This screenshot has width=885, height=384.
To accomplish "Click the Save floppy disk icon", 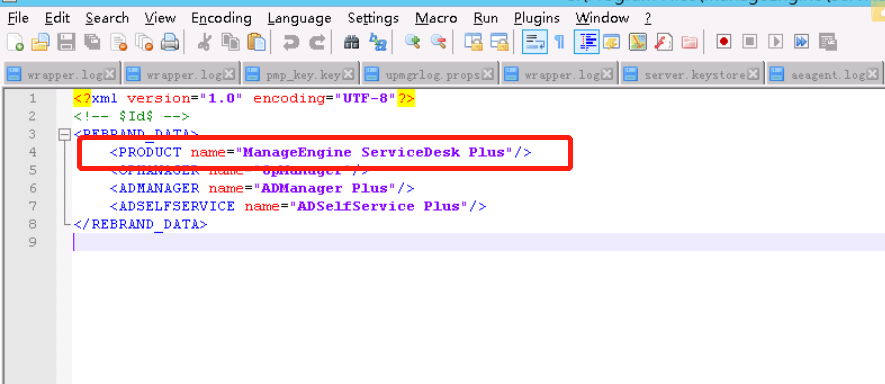I will pyautogui.click(x=67, y=42).
